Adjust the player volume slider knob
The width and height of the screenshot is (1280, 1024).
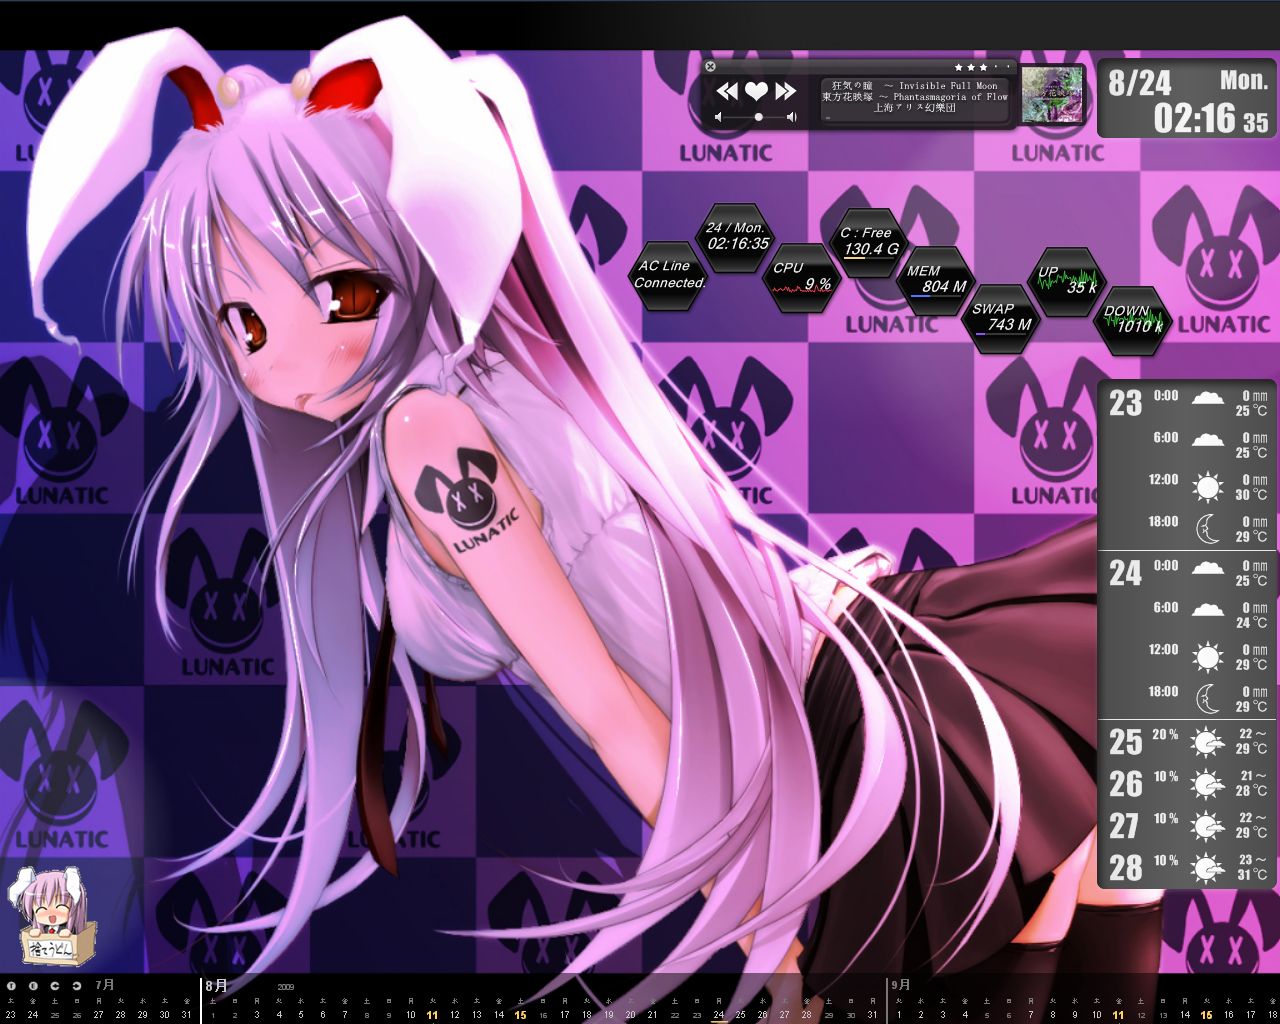(759, 118)
